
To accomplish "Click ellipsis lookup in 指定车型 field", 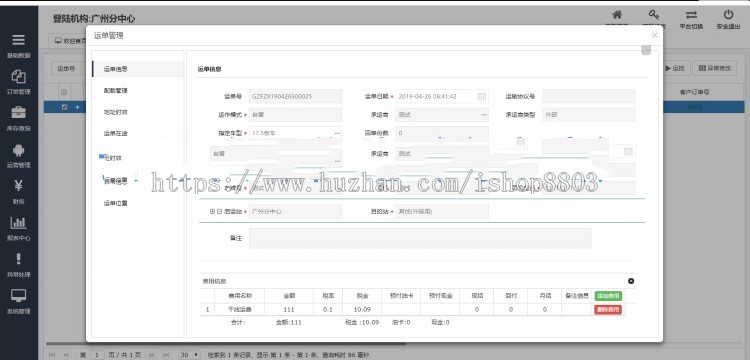I will 337,133.
